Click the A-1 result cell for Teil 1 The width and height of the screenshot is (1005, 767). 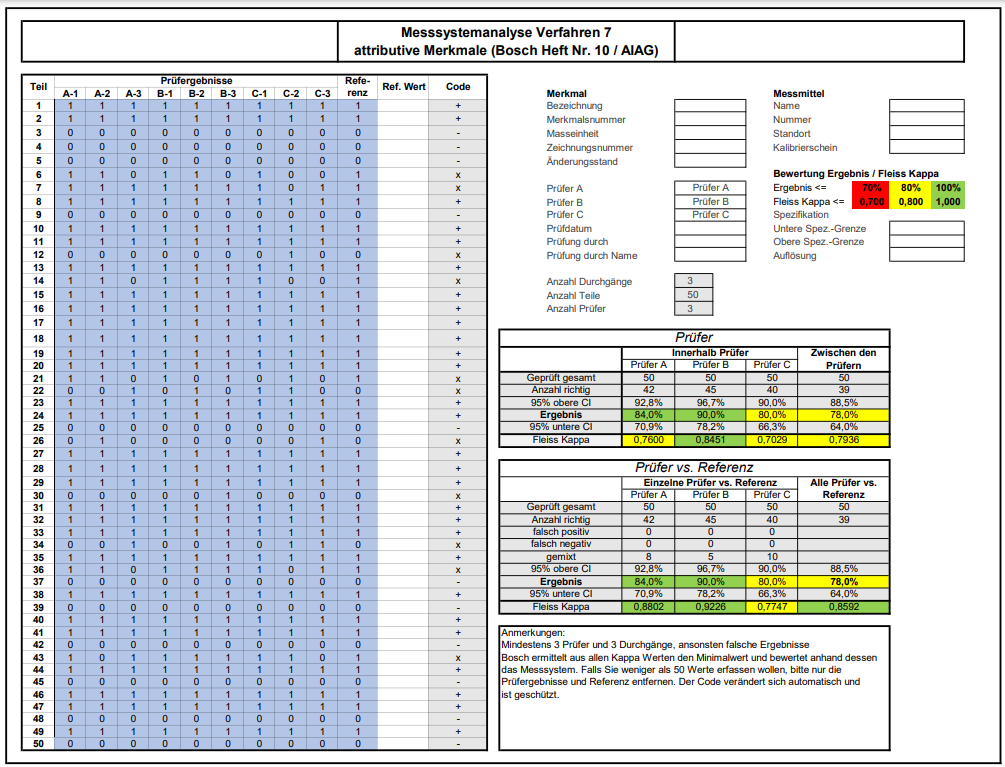[x=70, y=105]
